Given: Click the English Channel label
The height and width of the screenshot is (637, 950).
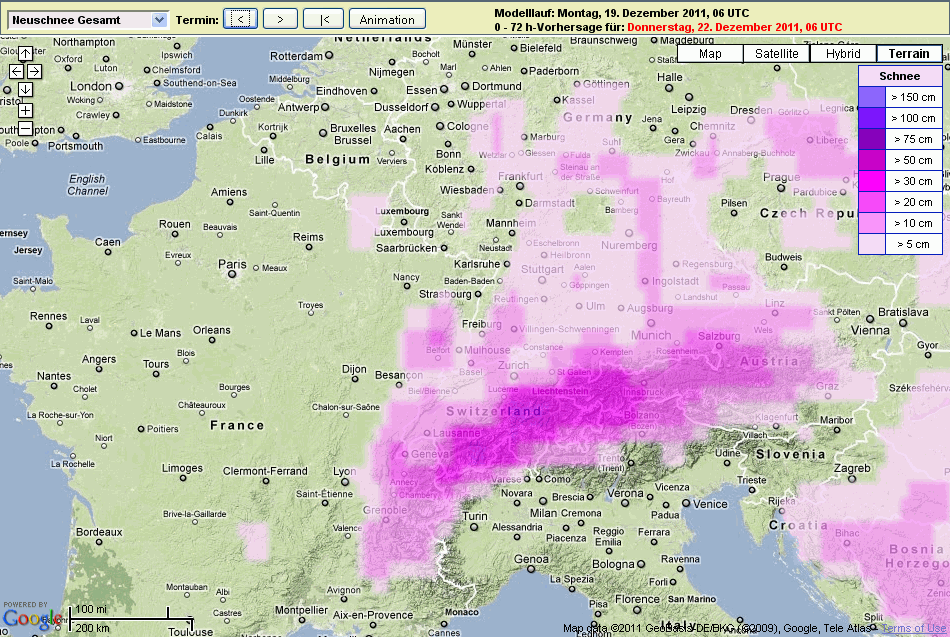Looking at the screenshot, I should point(88,185).
